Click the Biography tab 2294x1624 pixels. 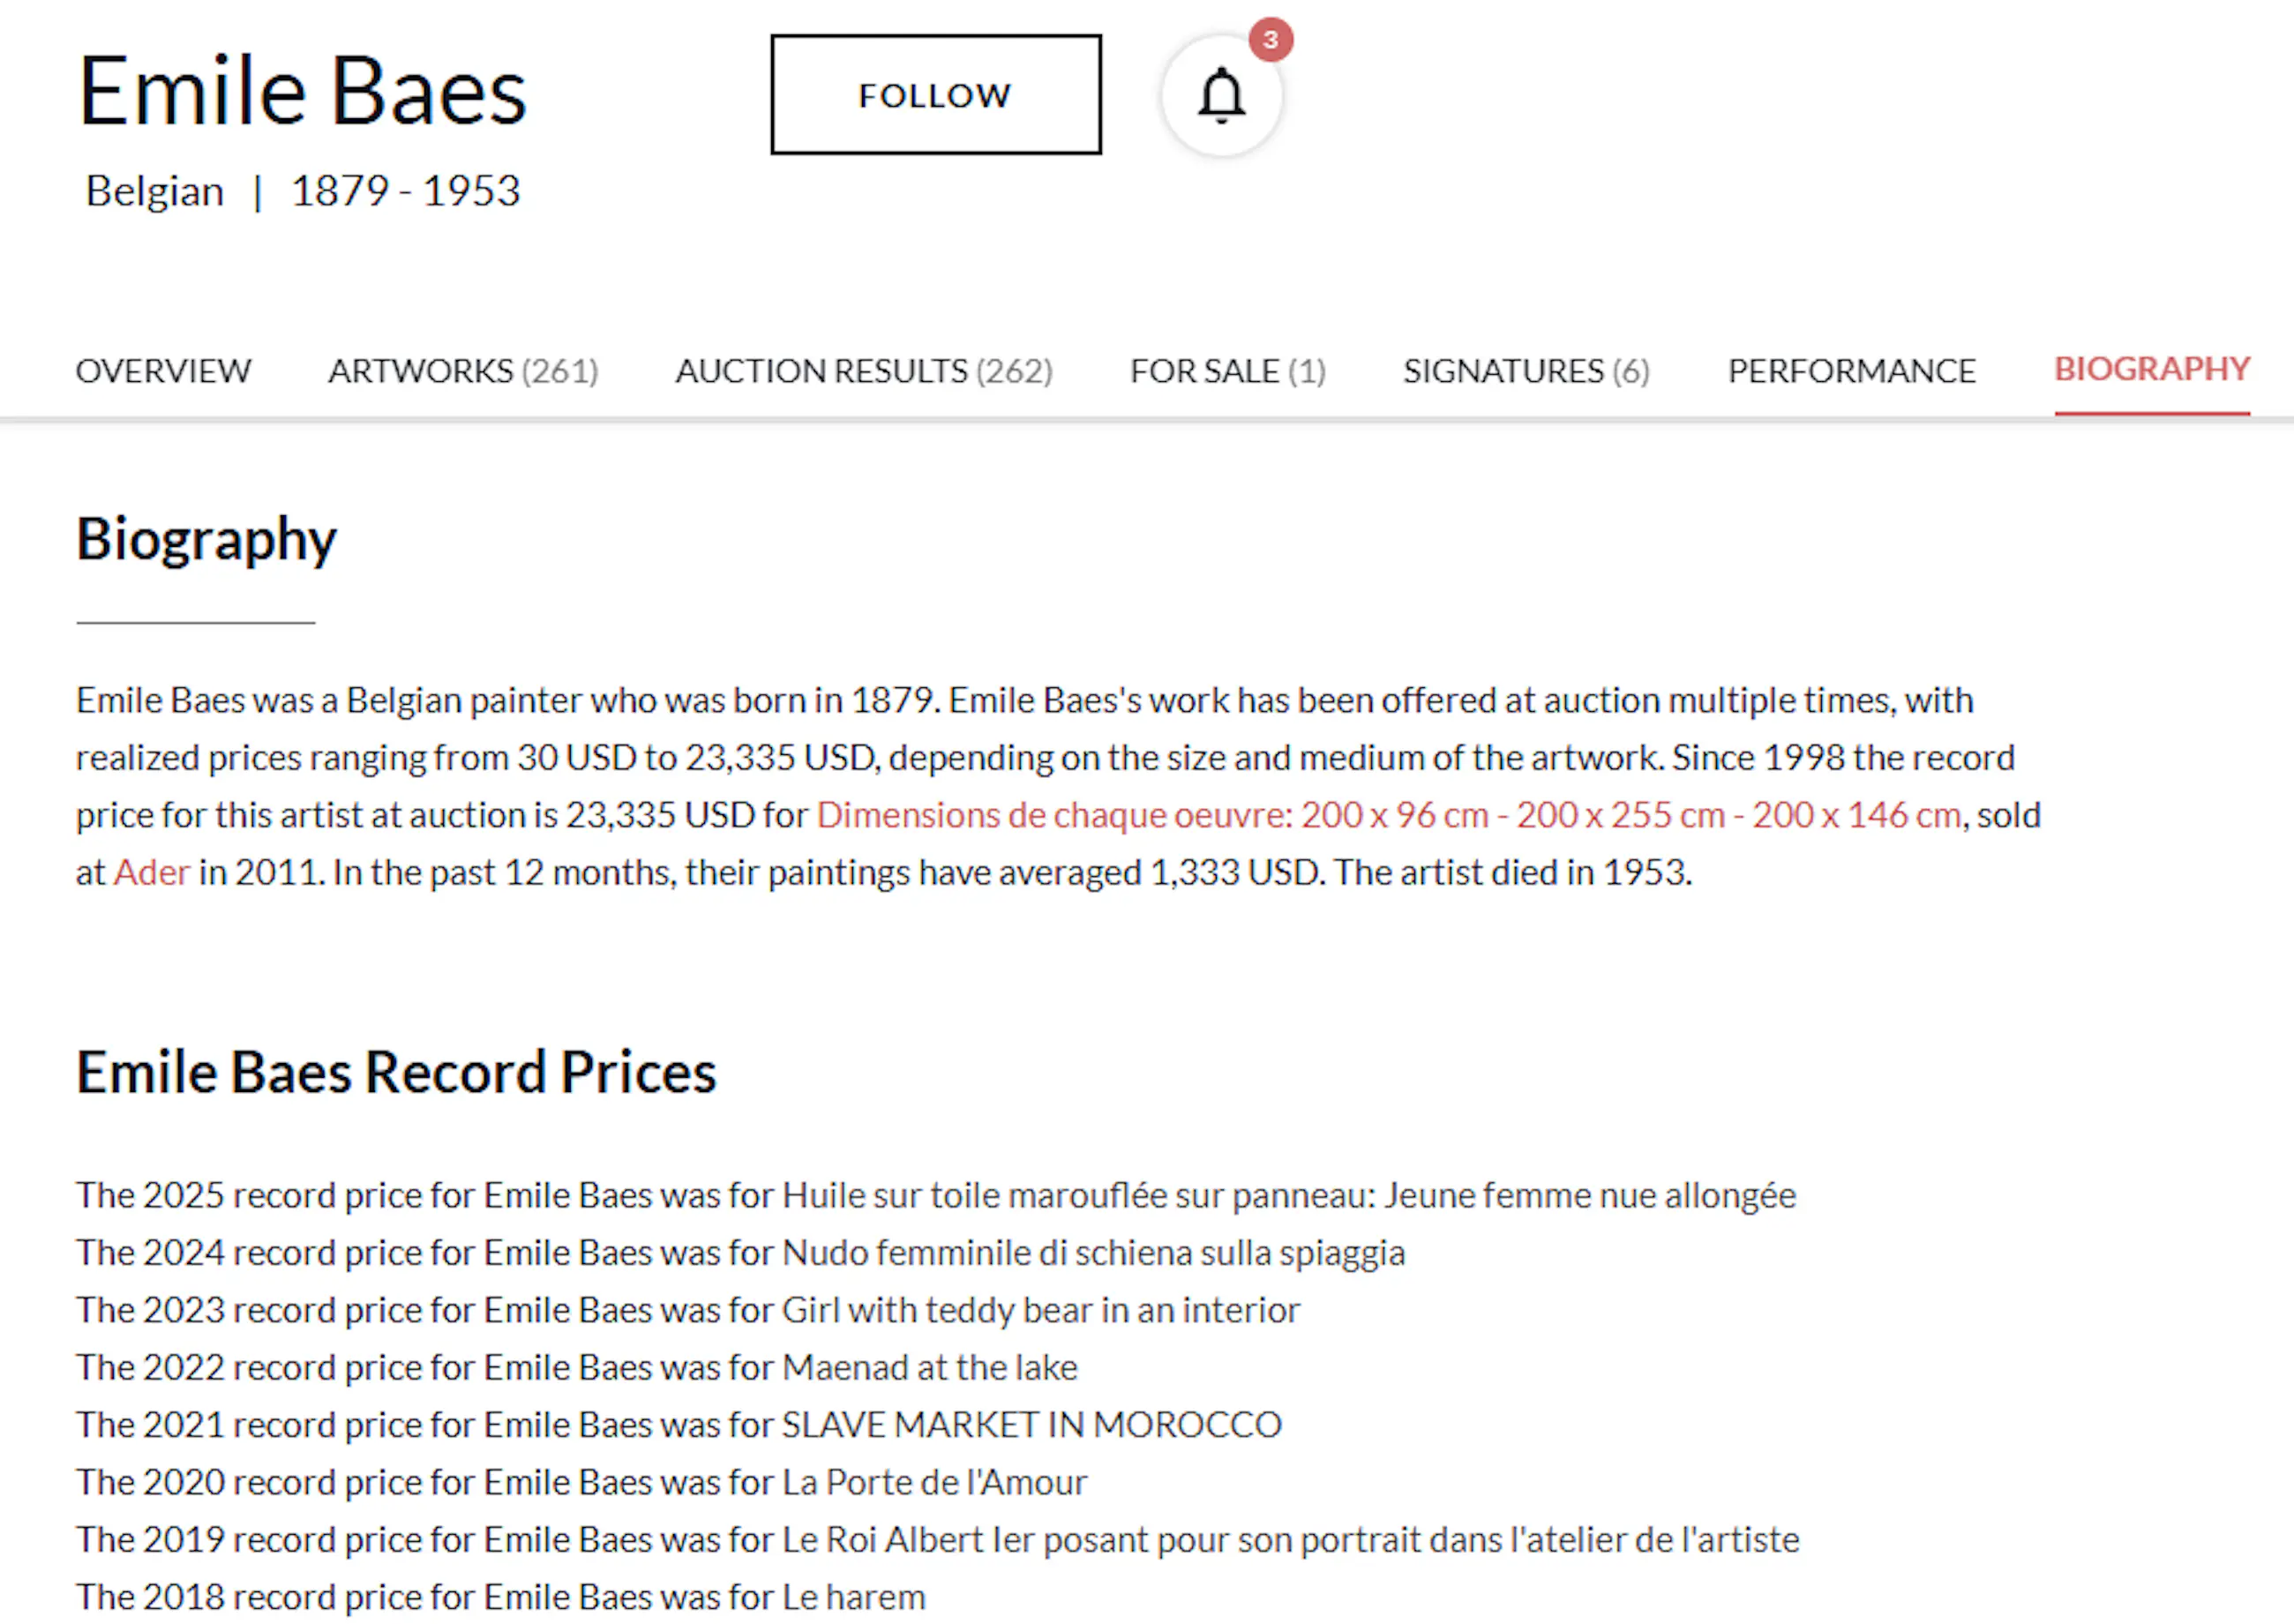point(2152,369)
